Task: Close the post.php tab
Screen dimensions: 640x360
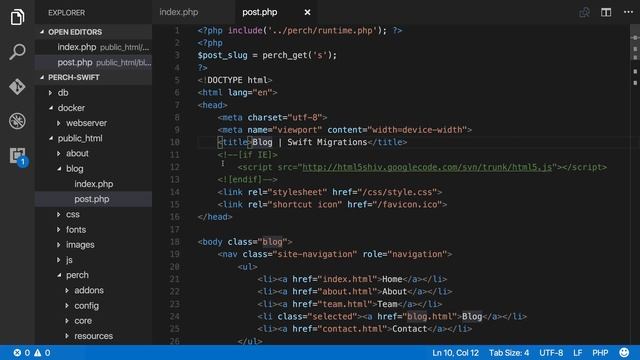Action: coord(307,13)
